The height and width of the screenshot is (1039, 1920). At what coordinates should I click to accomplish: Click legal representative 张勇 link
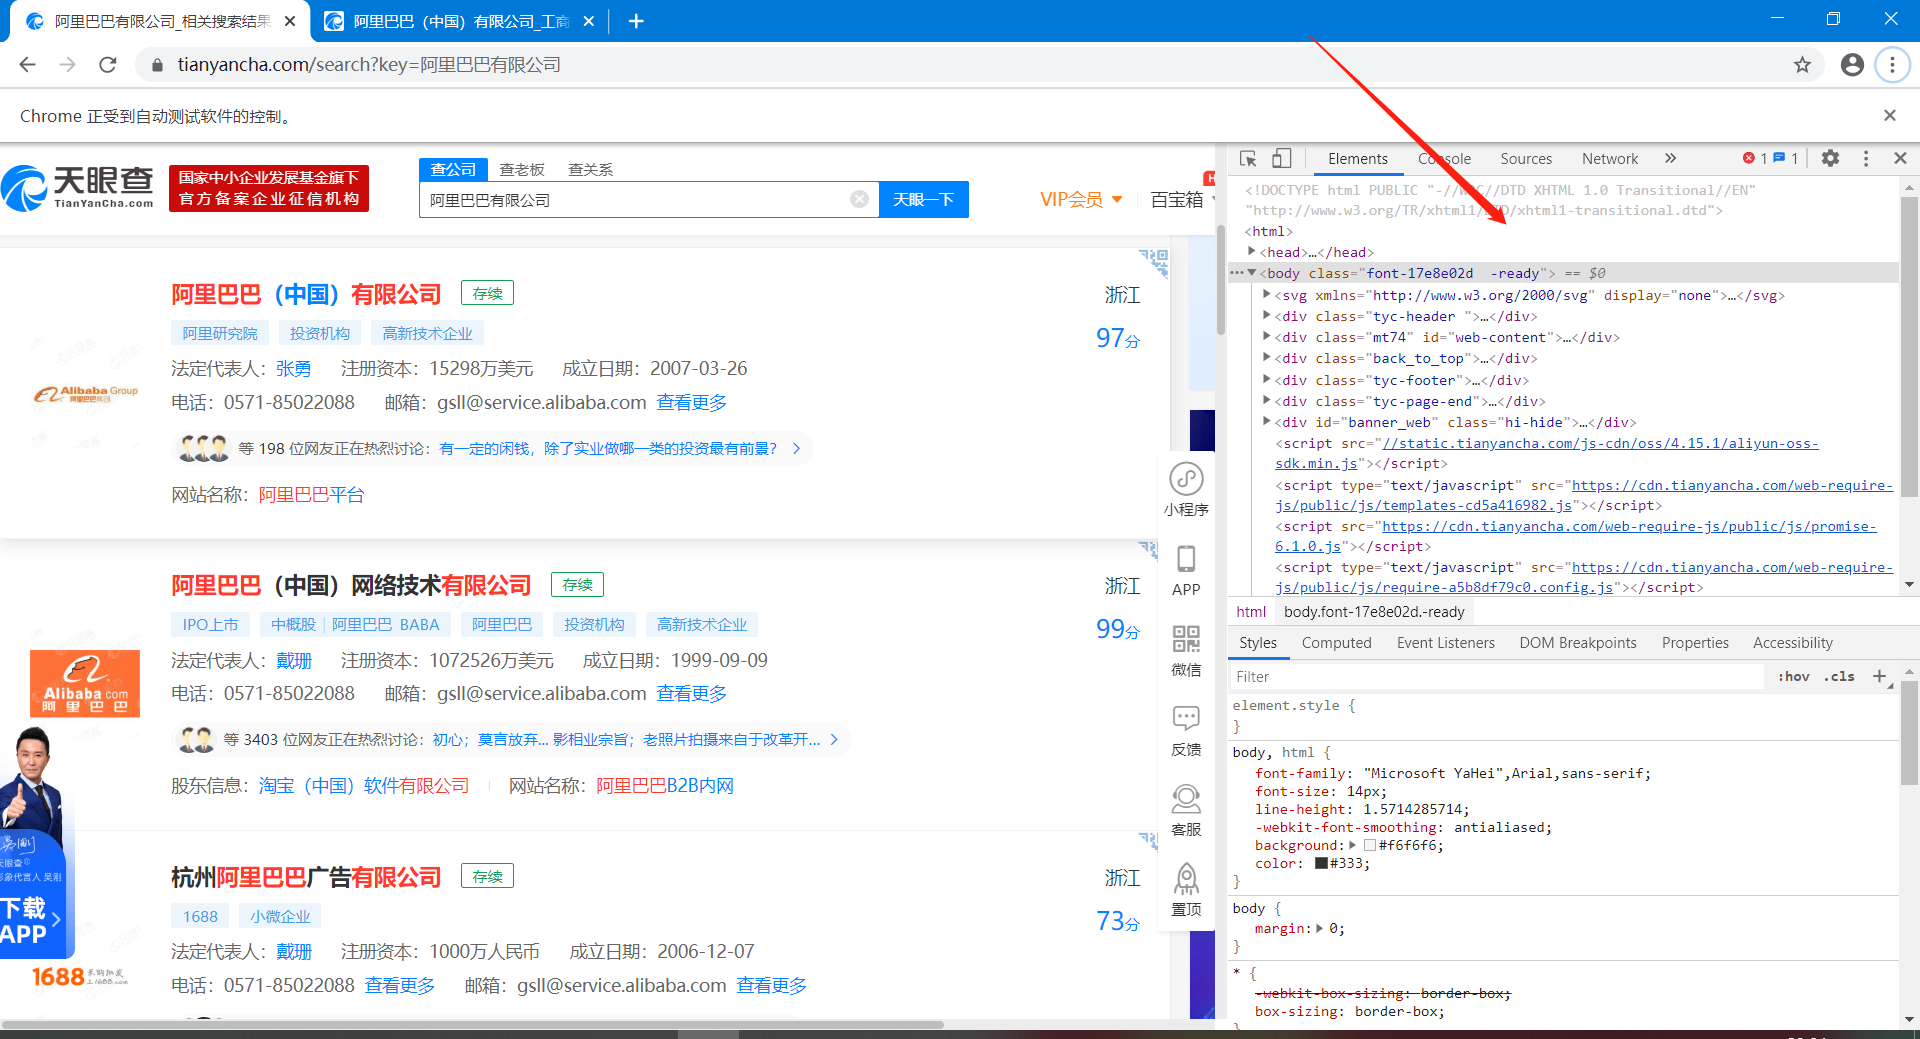(x=293, y=369)
